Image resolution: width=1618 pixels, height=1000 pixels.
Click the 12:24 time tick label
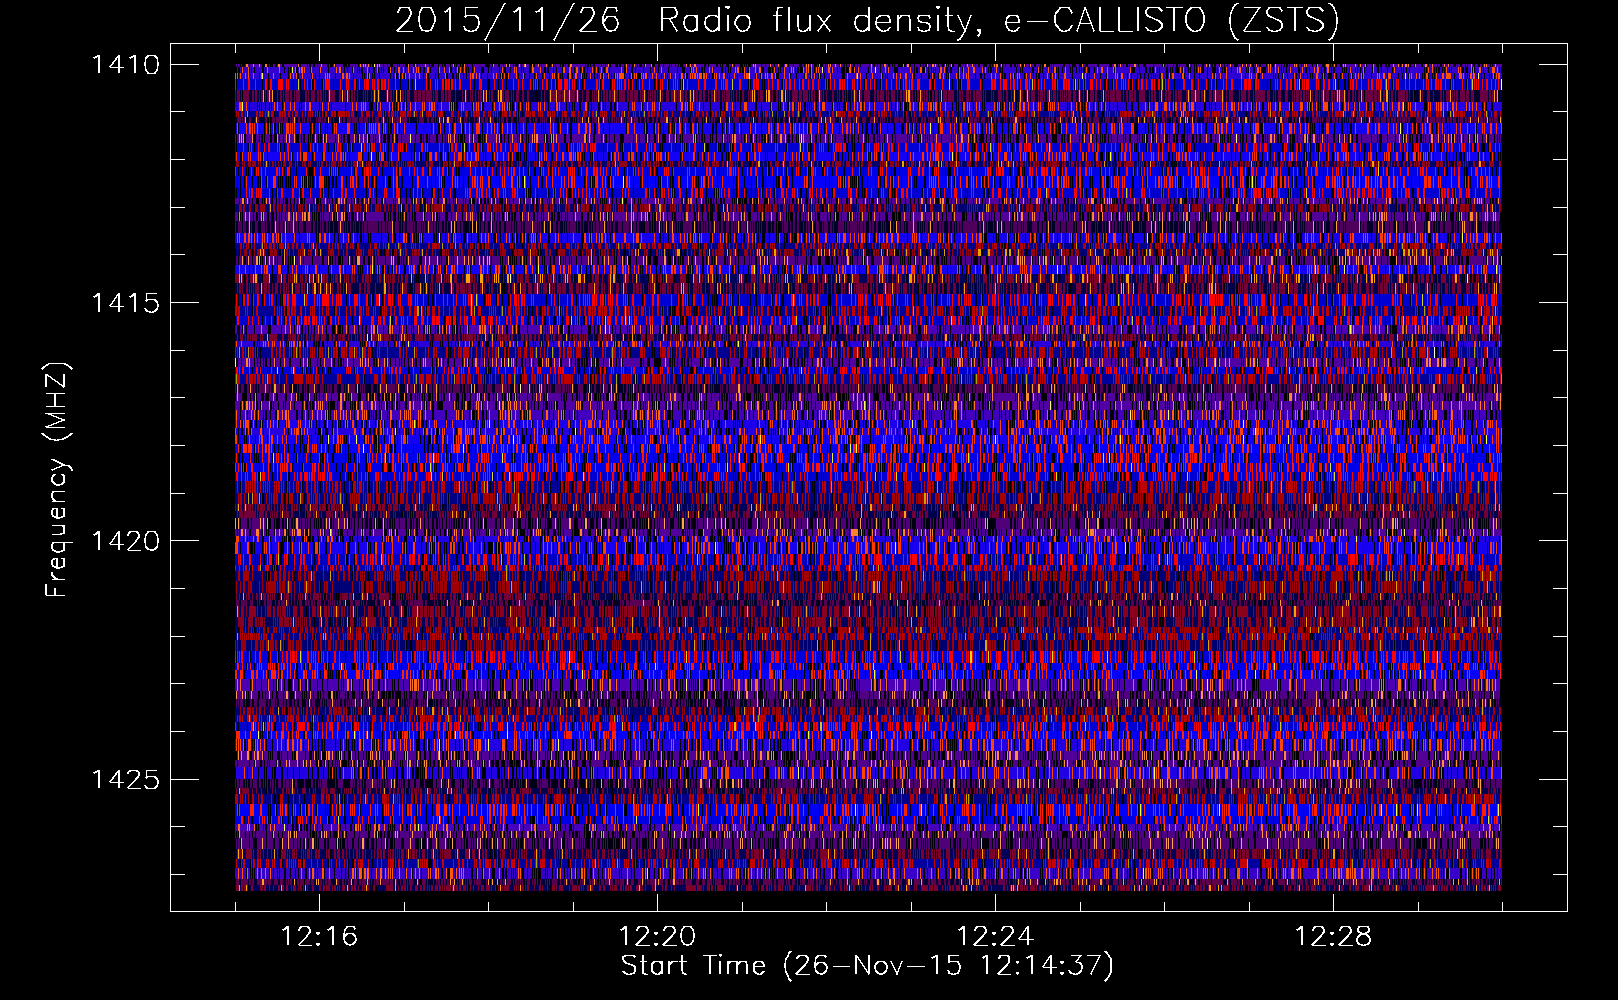(995, 937)
